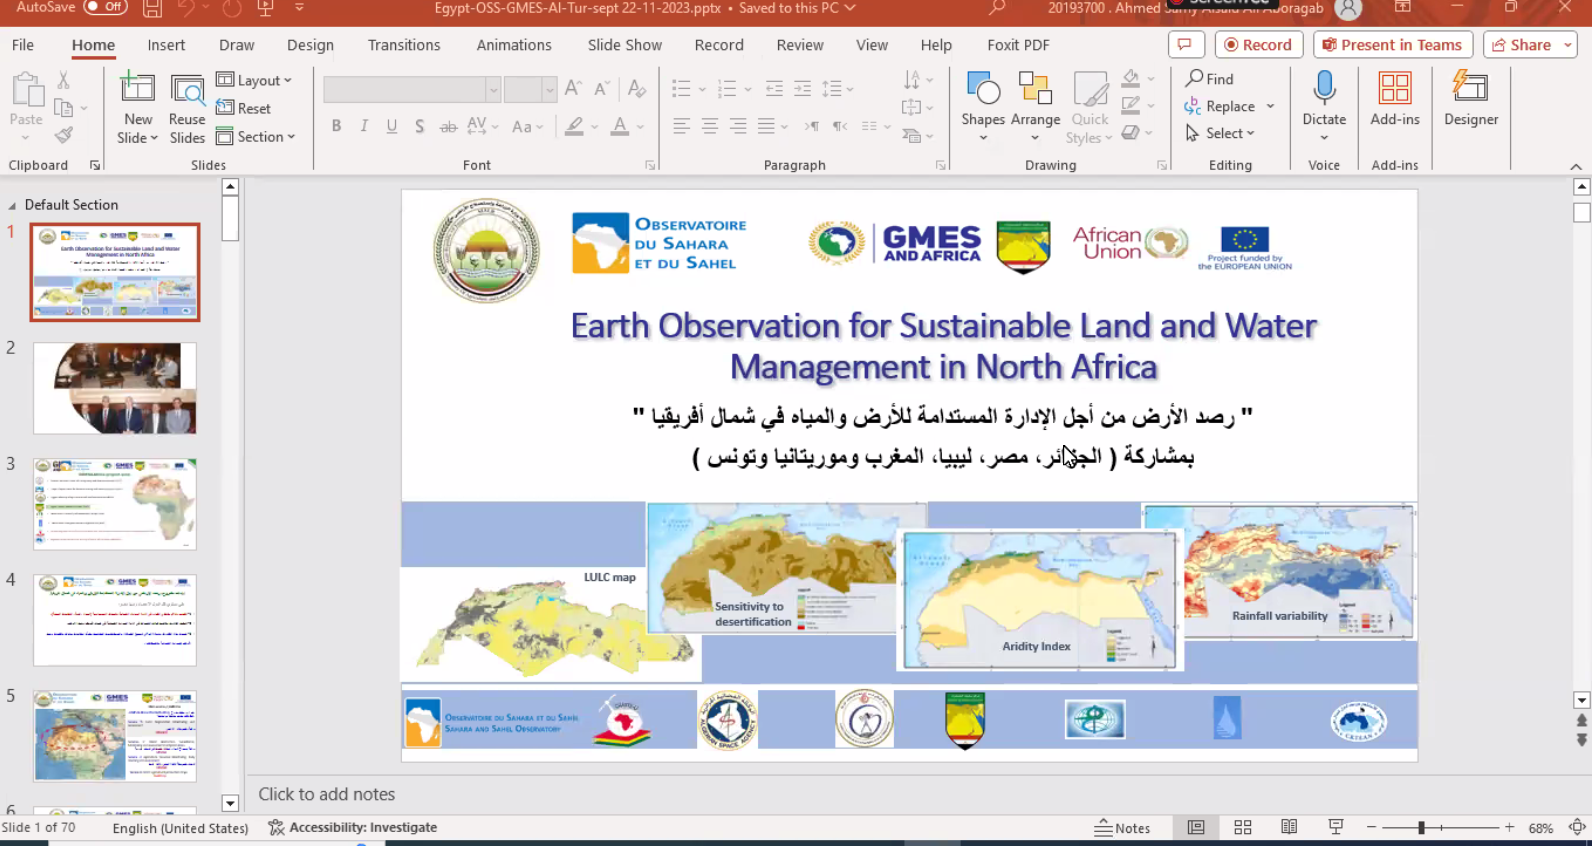This screenshot has width=1592, height=846.
Task: Click the Increase Indent icon
Action: pyautogui.click(x=802, y=89)
